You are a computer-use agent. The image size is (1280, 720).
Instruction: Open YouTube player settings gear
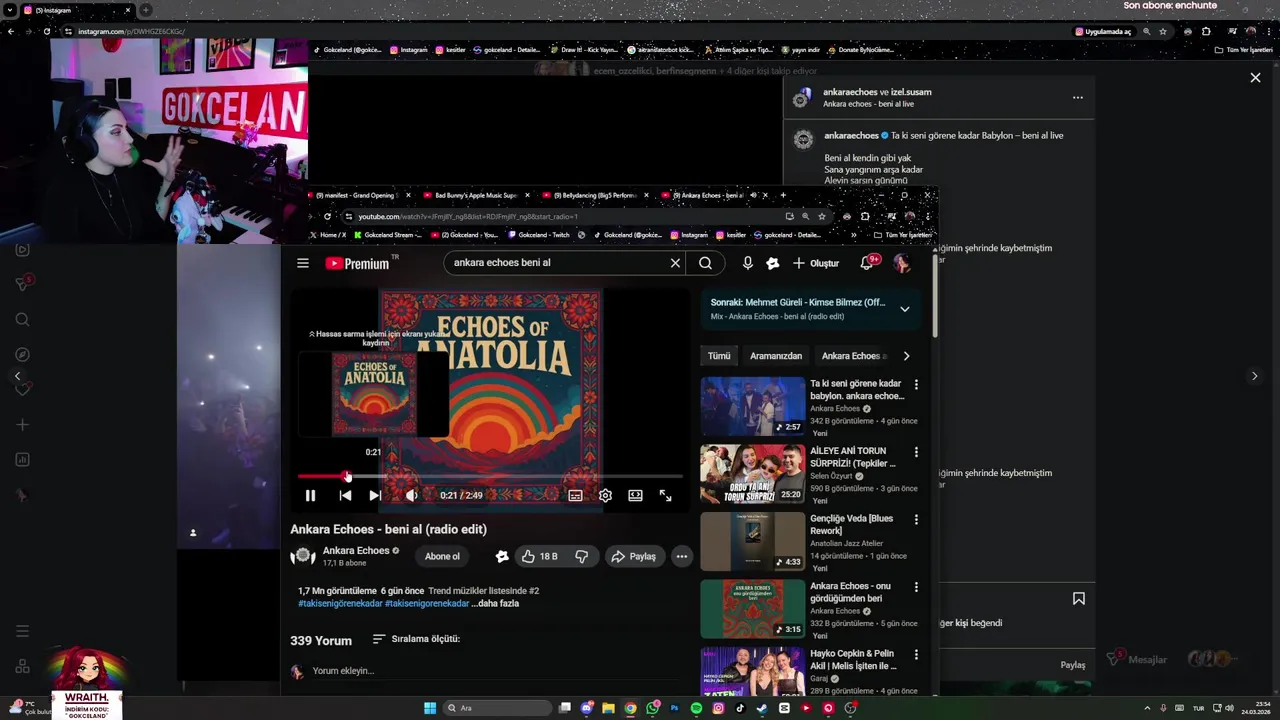[605, 495]
